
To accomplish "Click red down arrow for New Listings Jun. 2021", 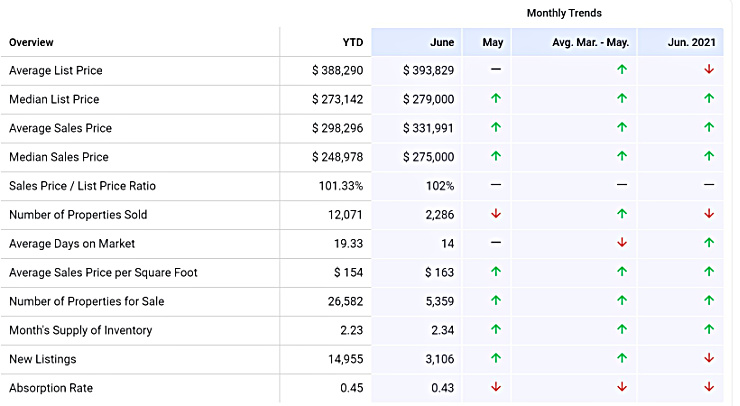I will click(x=708, y=358).
